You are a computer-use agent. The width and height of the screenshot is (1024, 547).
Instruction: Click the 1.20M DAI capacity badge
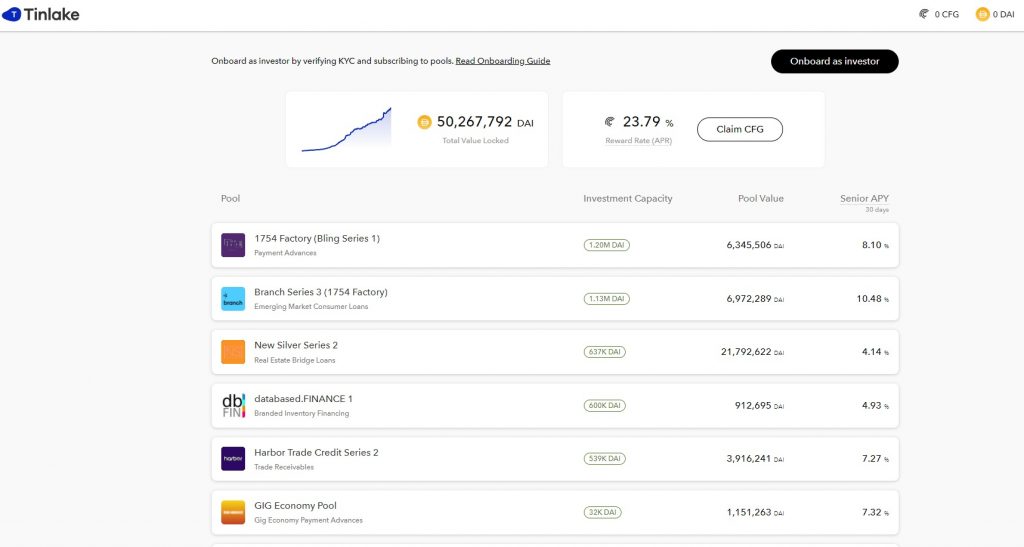(x=606, y=245)
